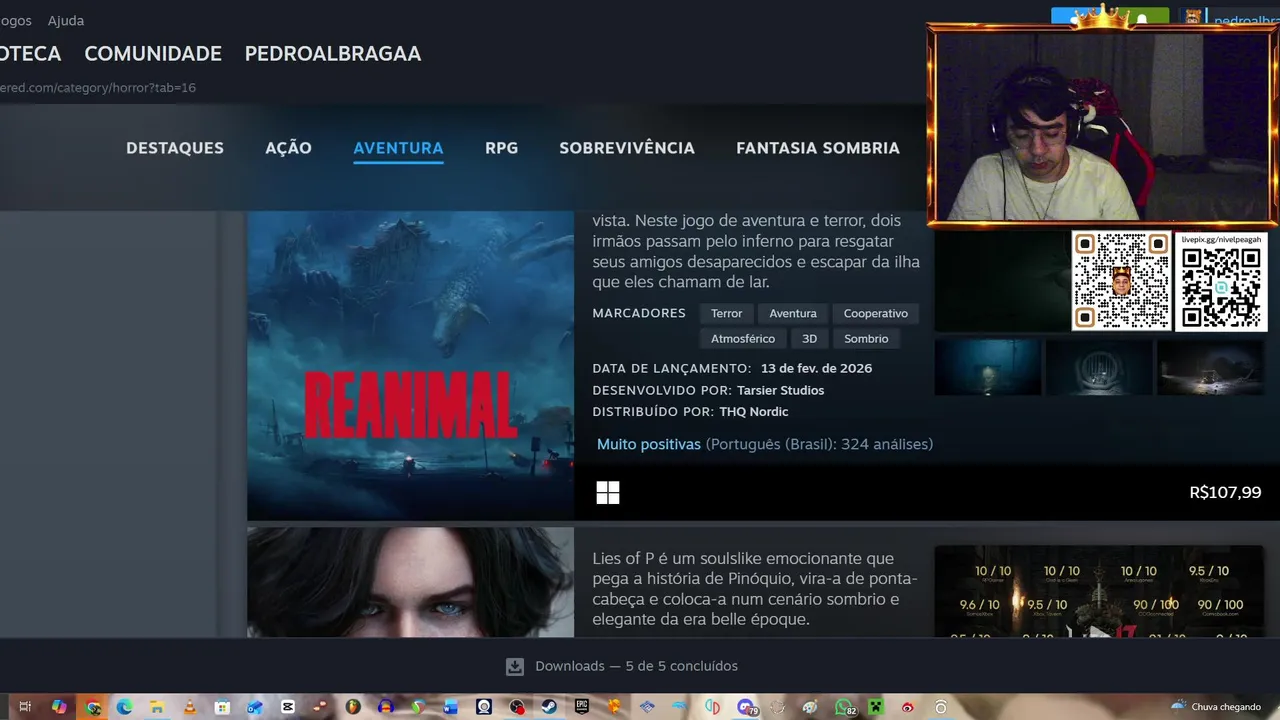
Task: Launch Minecraft from the taskbar
Action: pyautogui.click(x=875, y=707)
